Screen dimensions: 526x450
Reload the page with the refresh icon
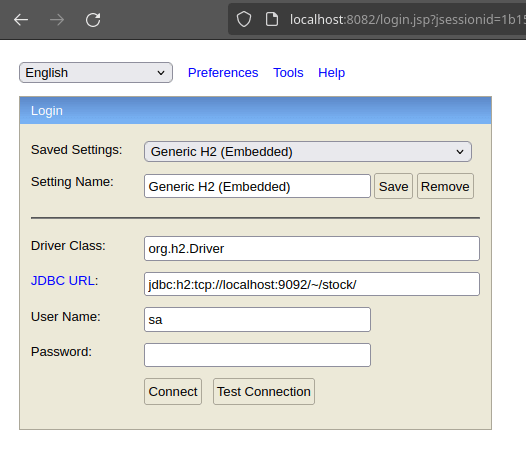click(x=93, y=20)
